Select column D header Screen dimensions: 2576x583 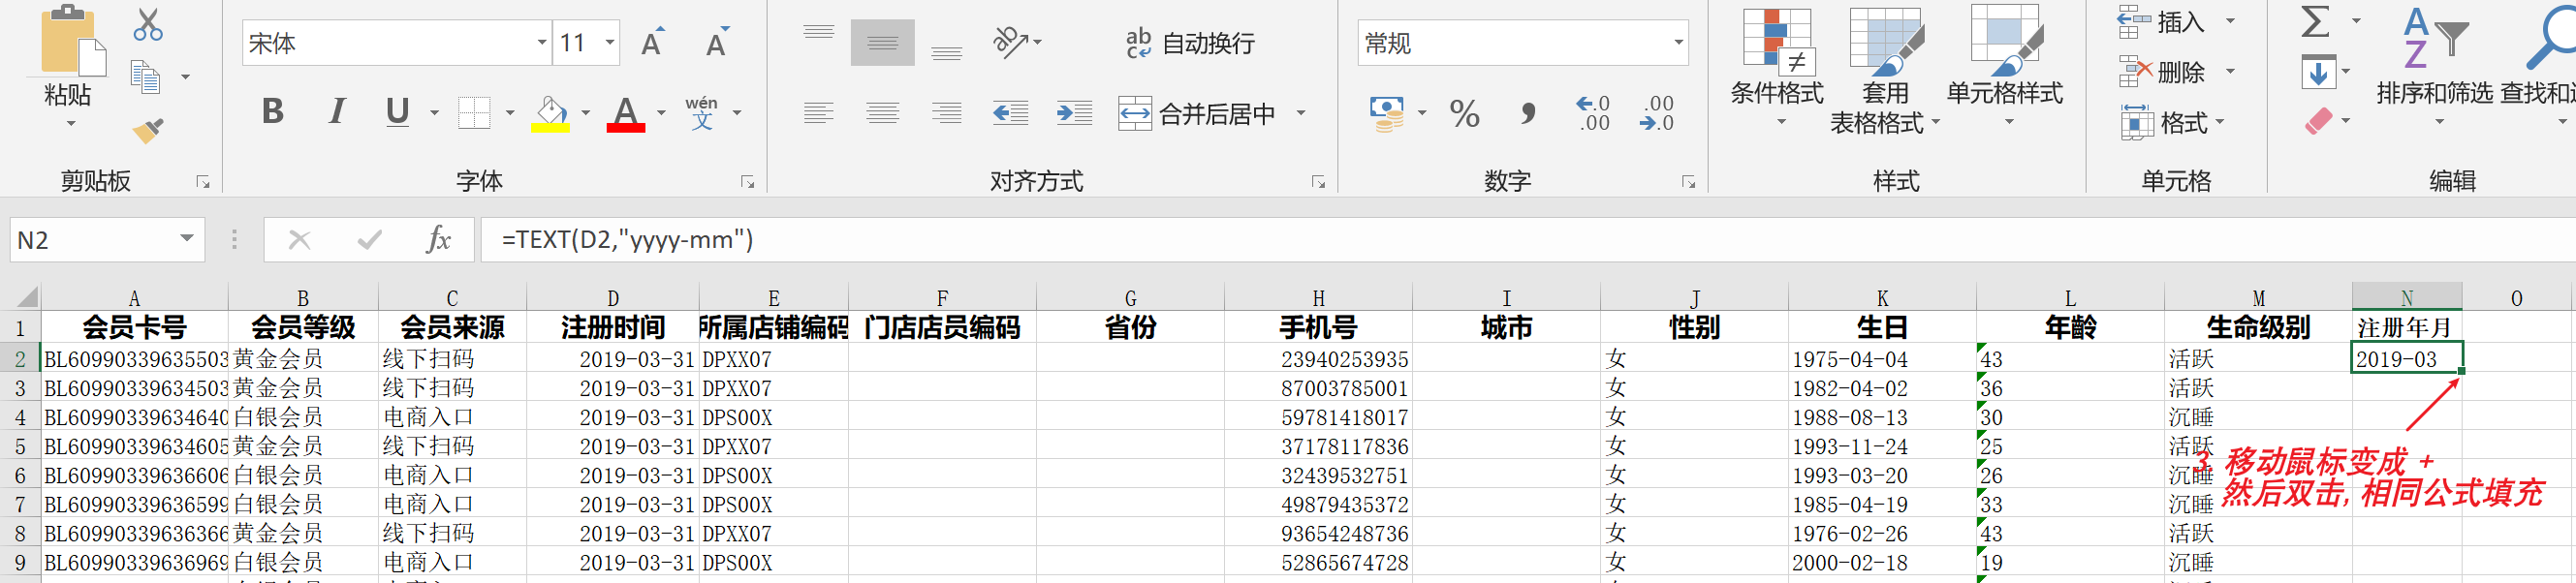coord(612,298)
